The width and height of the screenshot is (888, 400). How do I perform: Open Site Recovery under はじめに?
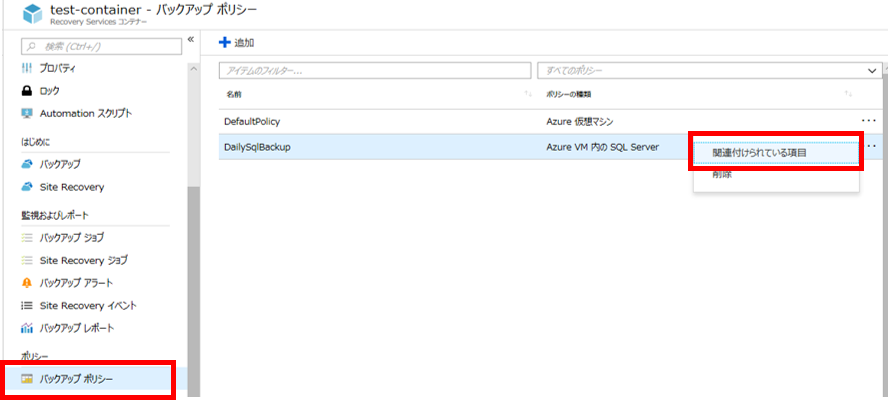pos(72,187)
